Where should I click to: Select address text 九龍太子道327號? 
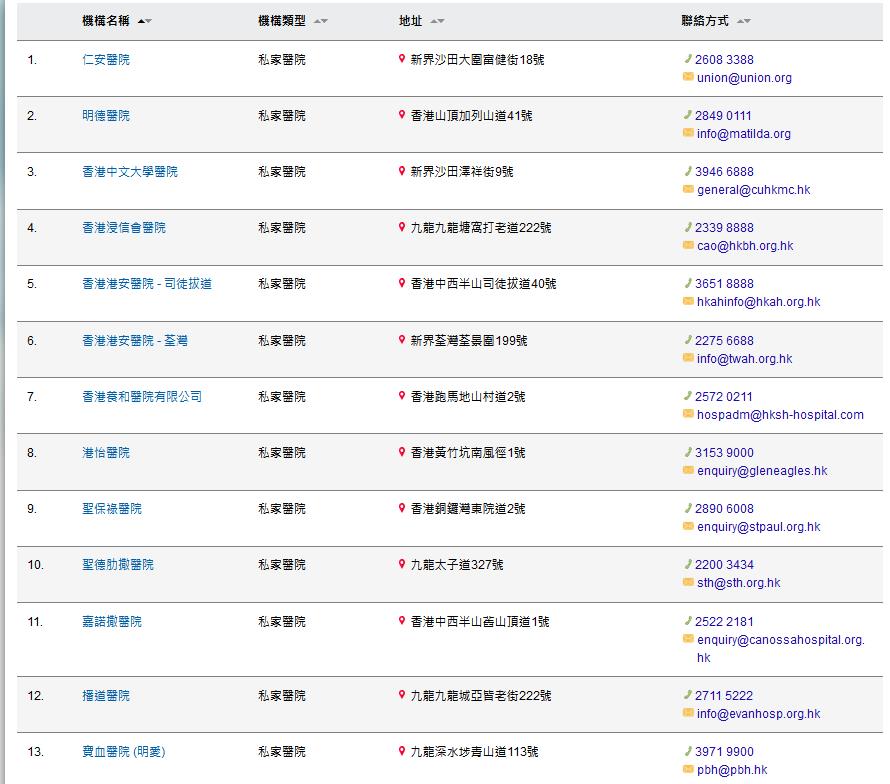pyautogui.click(x=457, y=565)
